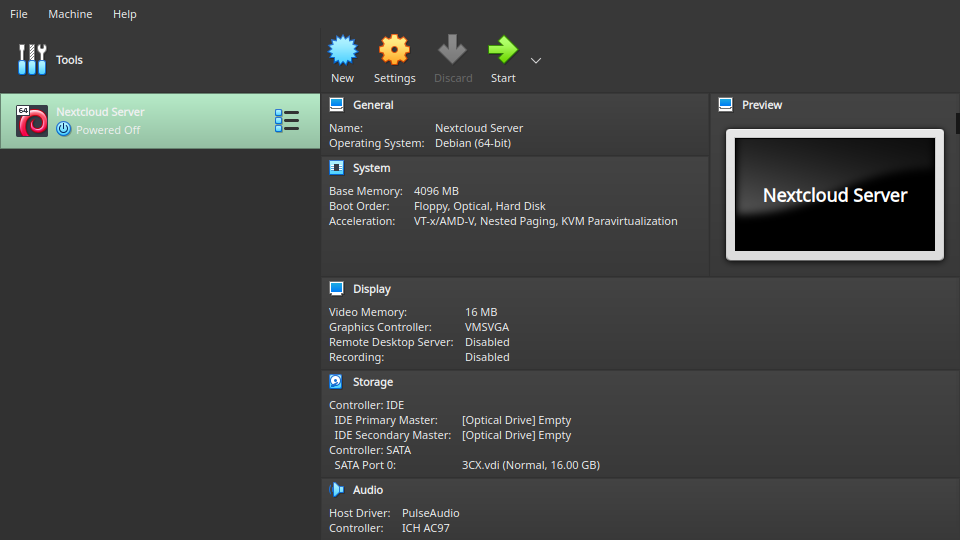Image resolution: width=960 pixels, height=540 pixels.
Task: Open the Audio section heading
Action: [368, 490]
